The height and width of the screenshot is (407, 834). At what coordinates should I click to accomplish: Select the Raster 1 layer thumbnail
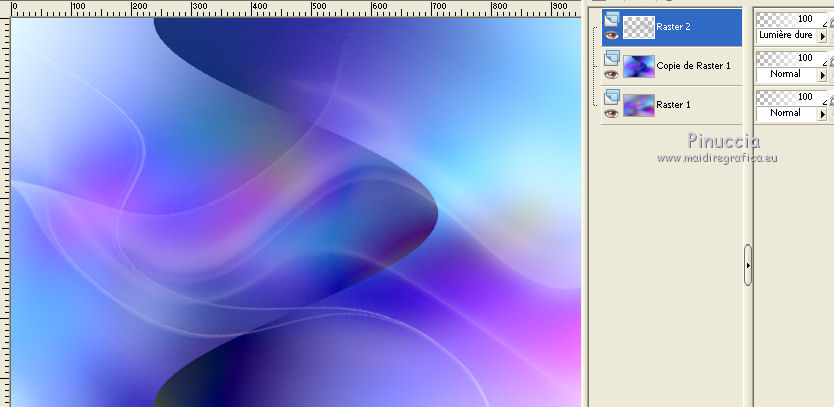pyautogui.click(x=638, y=105)
